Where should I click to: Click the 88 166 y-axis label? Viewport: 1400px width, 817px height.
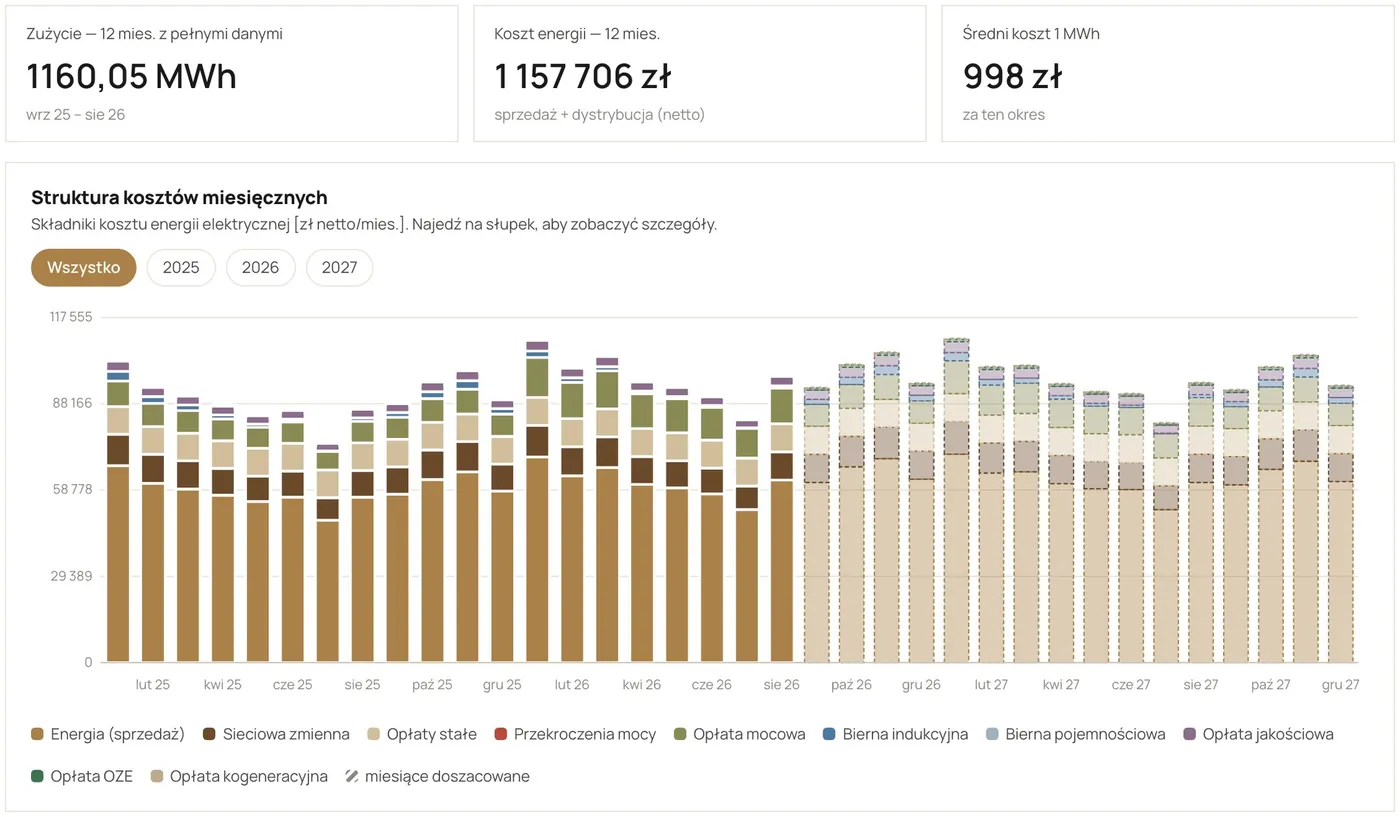pyautogui.click(x=71, y=403)
